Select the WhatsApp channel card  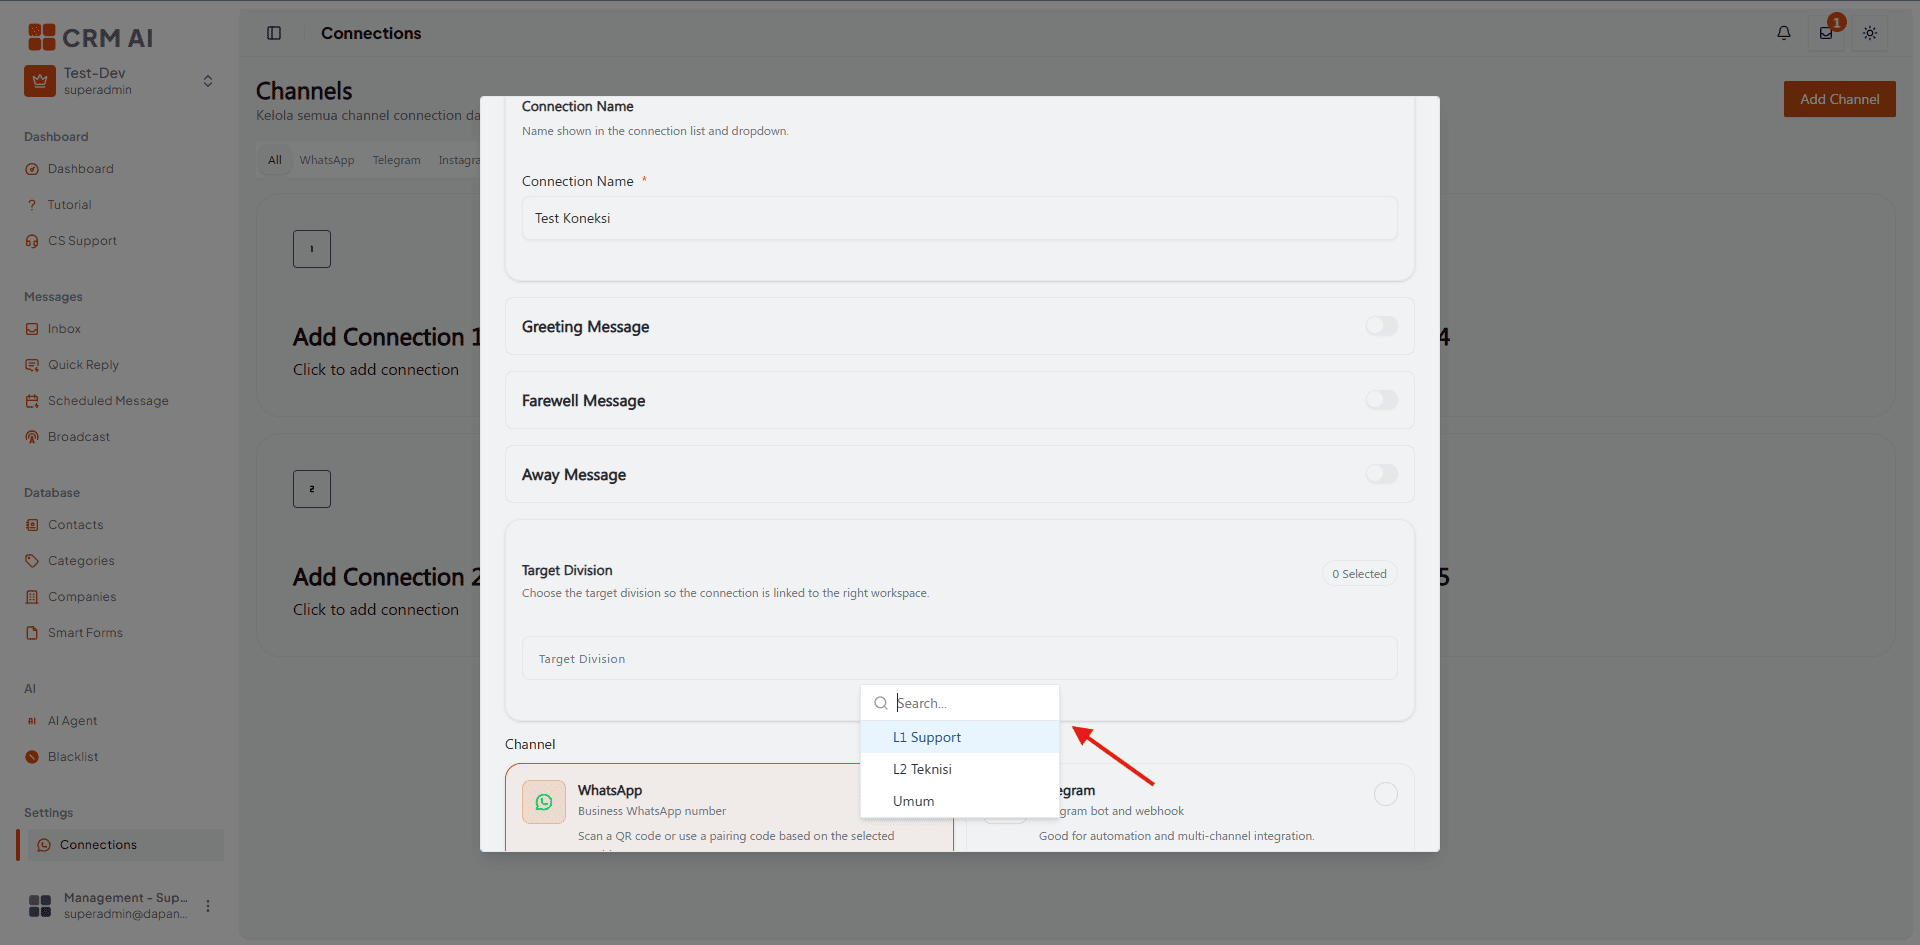(x=729, y=808)
